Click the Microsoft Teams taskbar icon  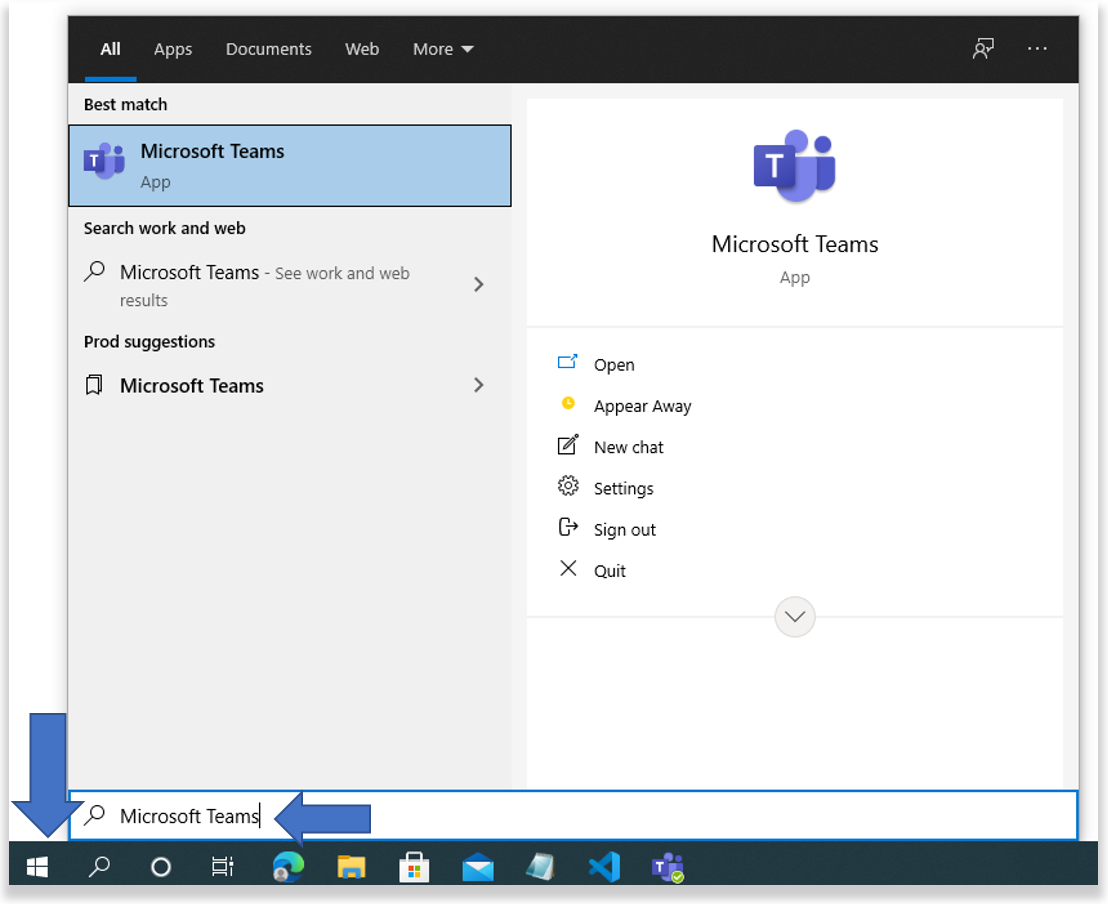667,867
